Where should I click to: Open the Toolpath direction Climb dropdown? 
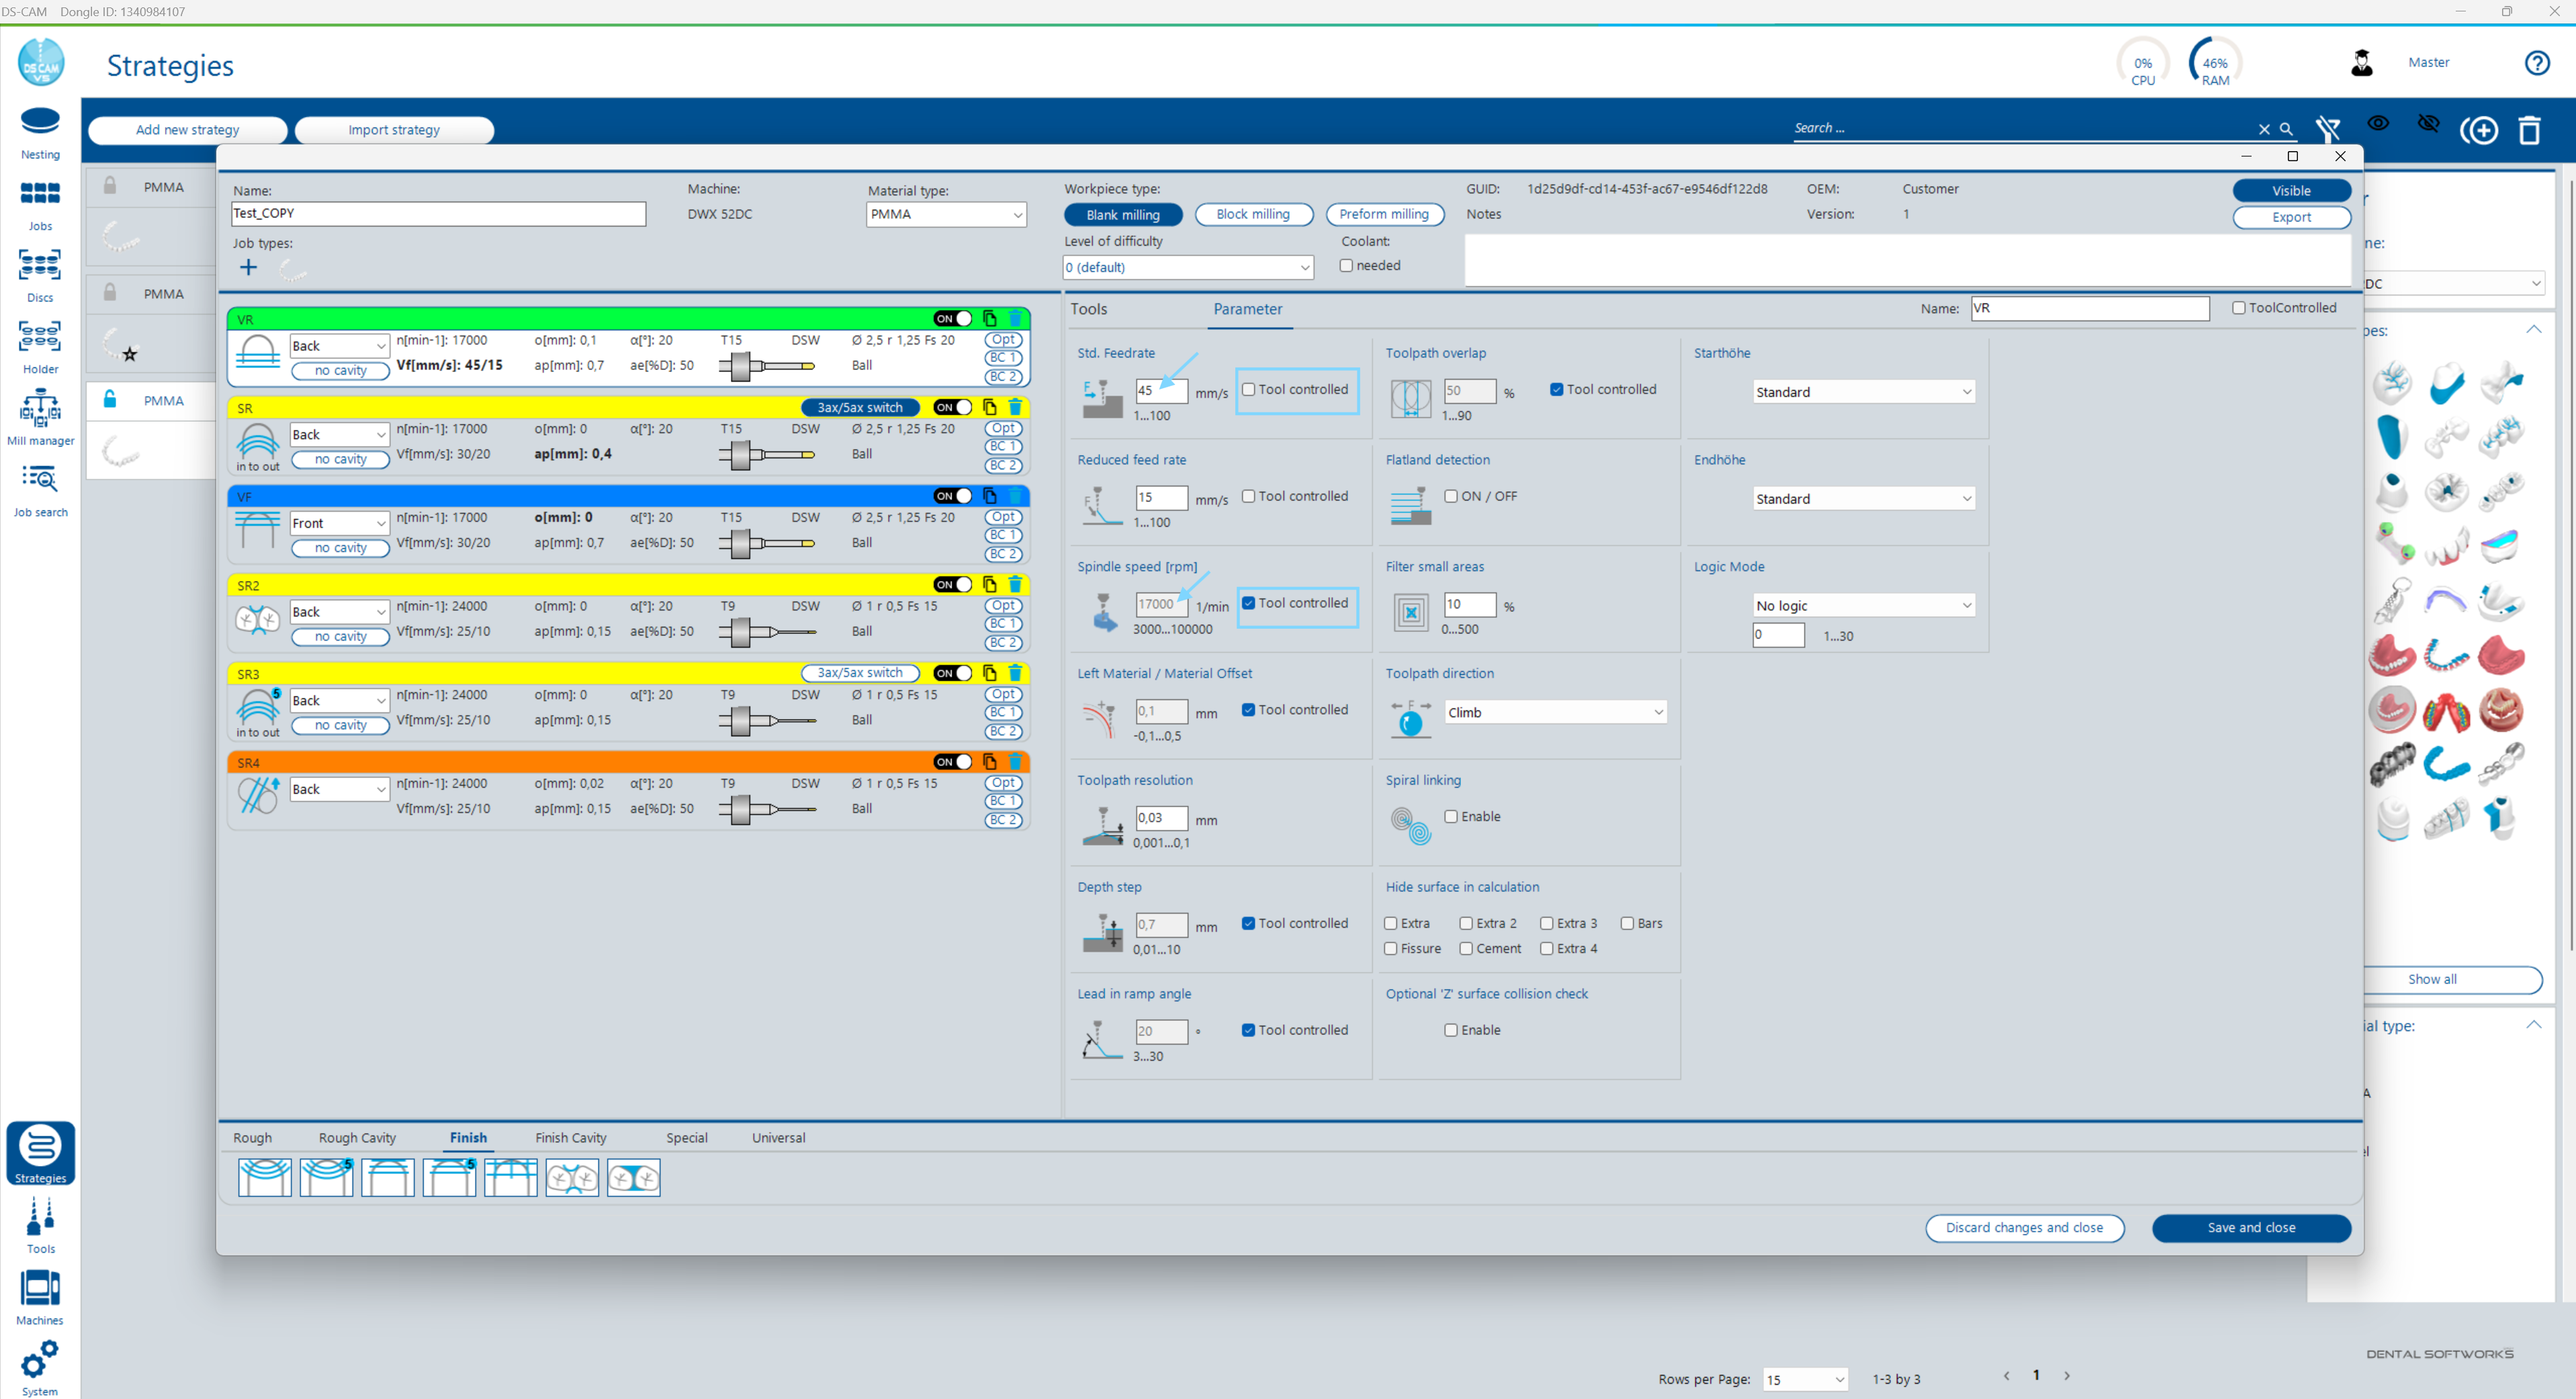point(1554,711)
